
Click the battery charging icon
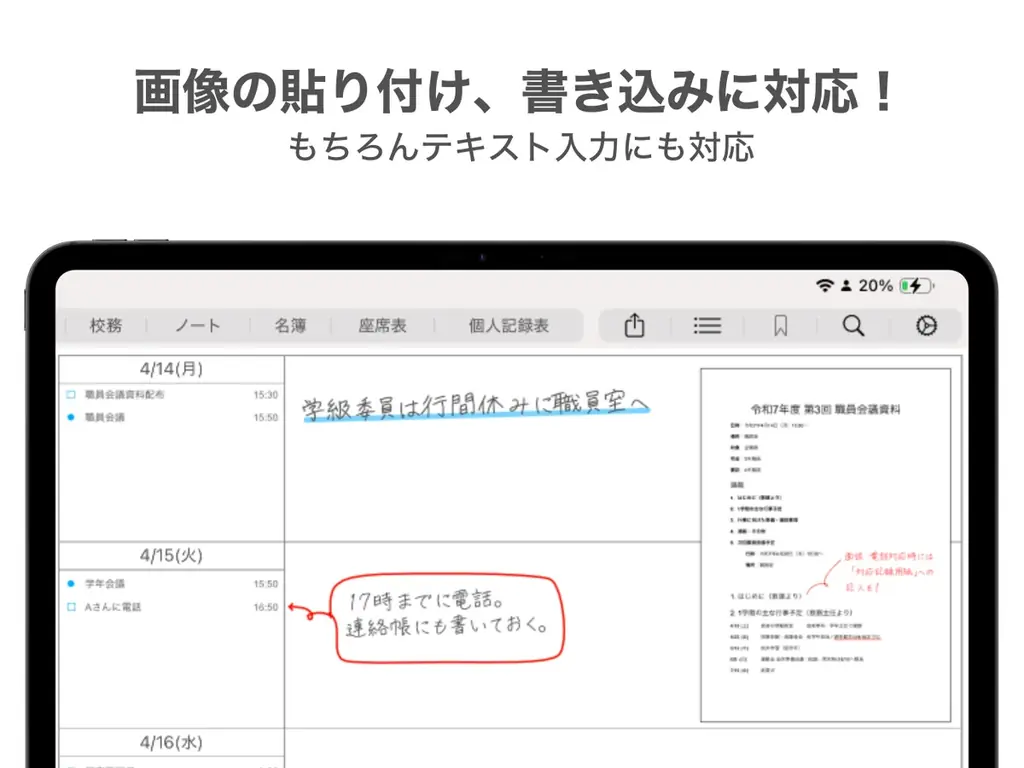pyautogui.click(x=916, y=285)
